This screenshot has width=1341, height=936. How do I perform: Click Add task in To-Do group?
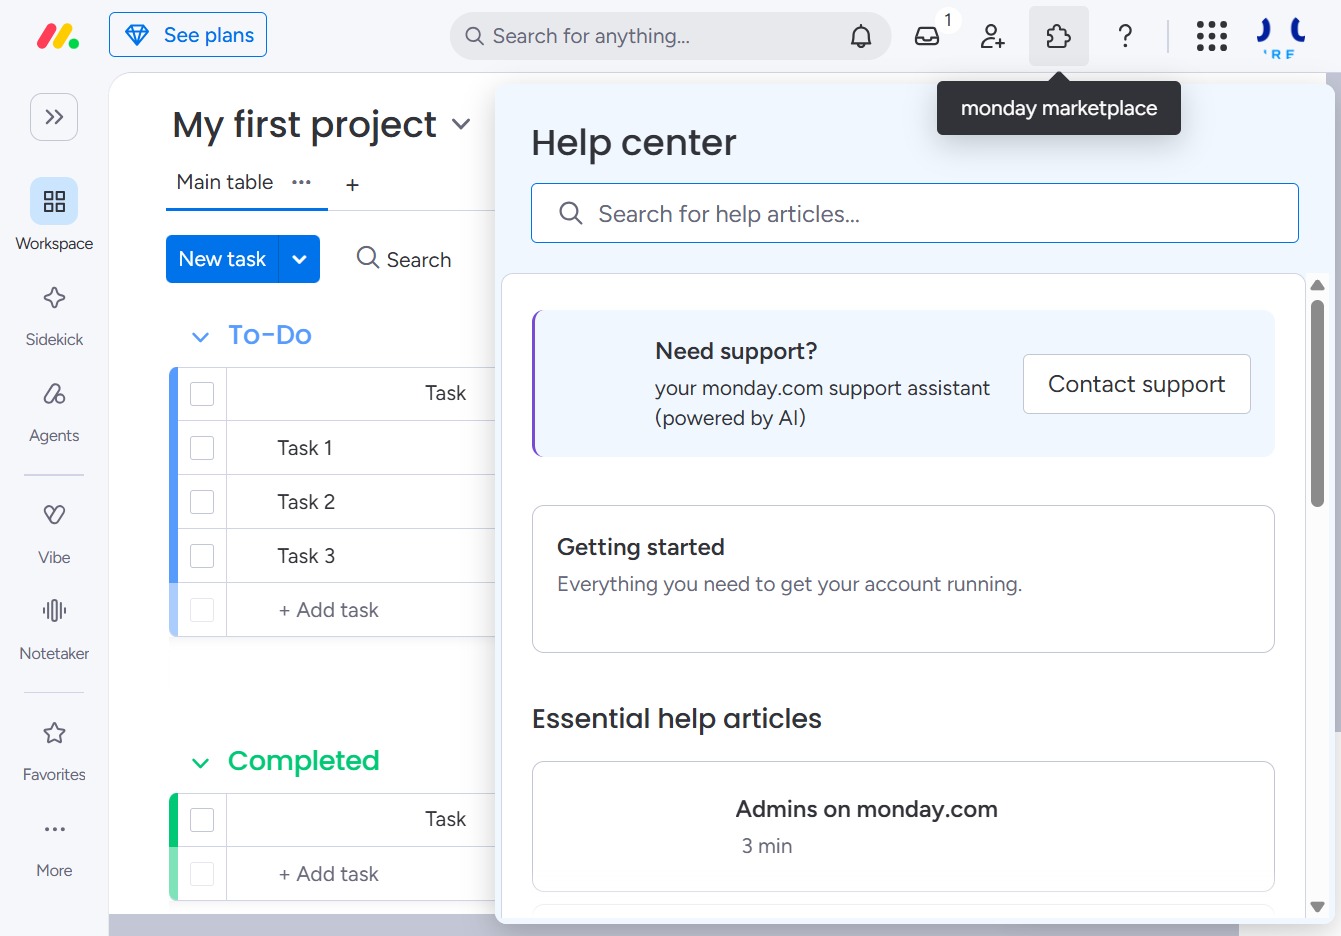[x=328, y=610]
